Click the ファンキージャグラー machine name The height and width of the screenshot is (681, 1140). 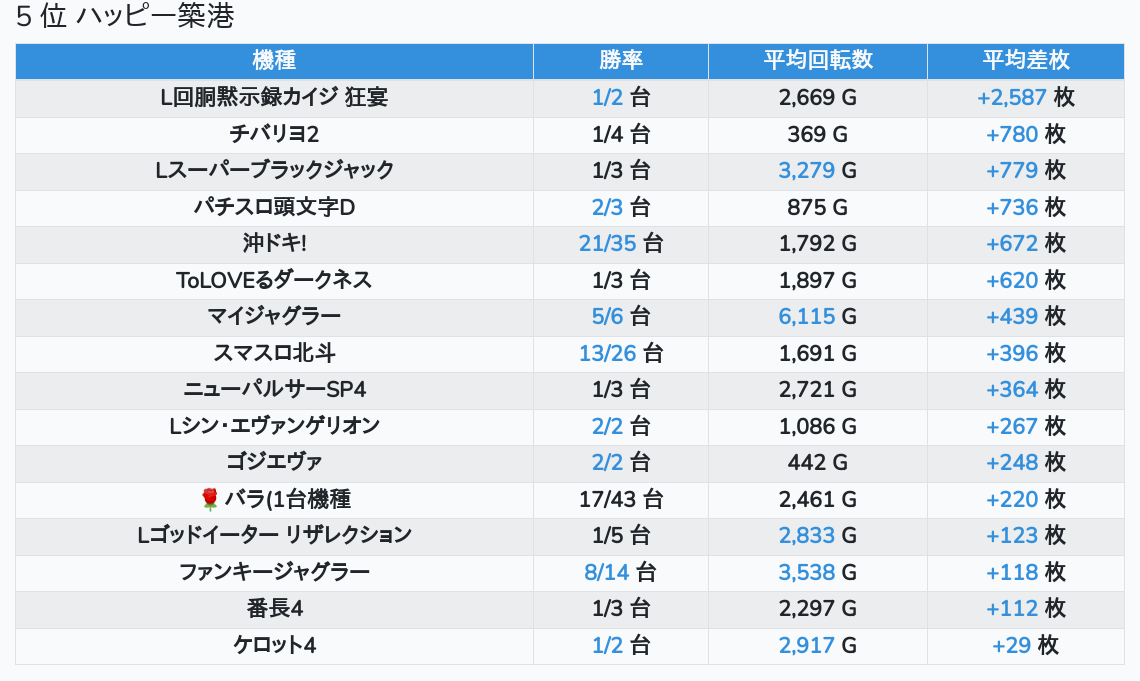pyautogui.click(x=274, y=572)
